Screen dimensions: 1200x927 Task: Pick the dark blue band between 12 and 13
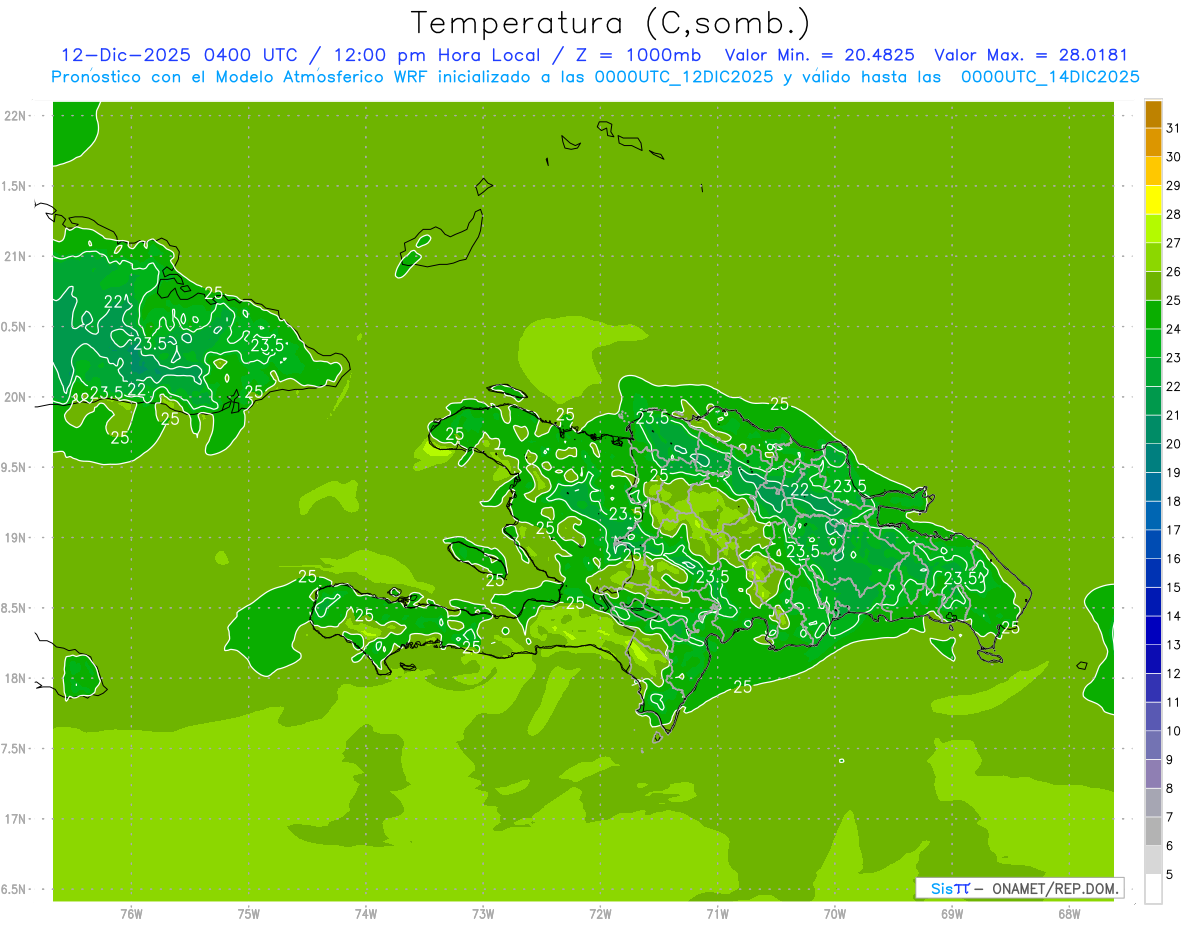(1153, 659)
